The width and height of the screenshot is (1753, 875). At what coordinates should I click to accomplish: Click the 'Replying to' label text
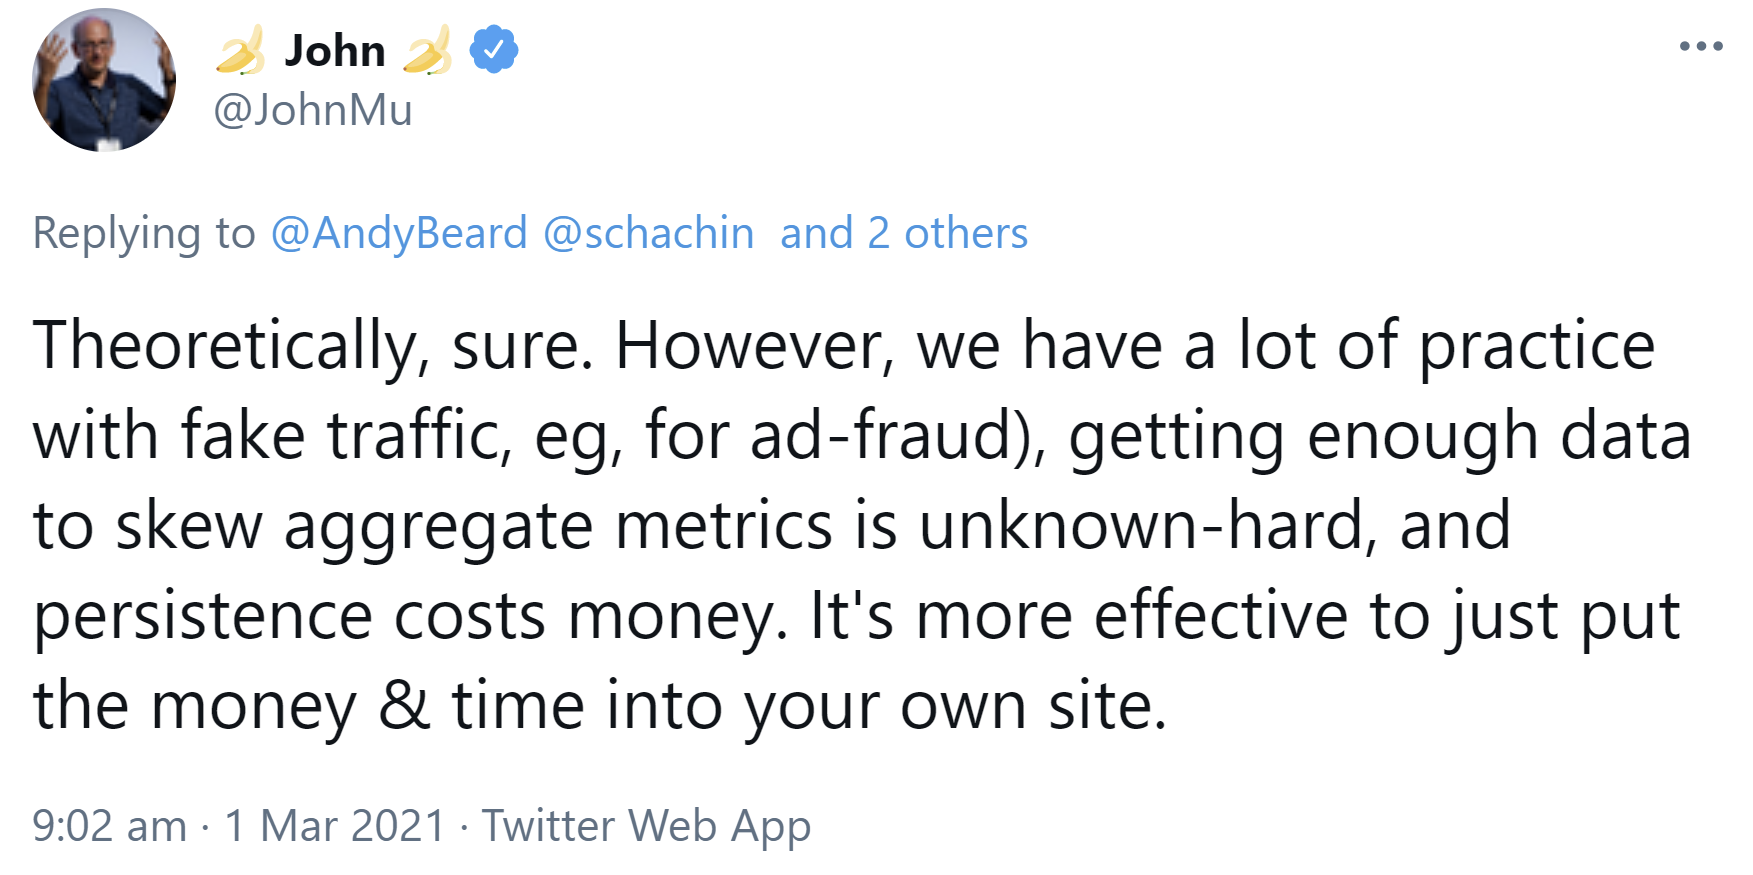[145, 232]
